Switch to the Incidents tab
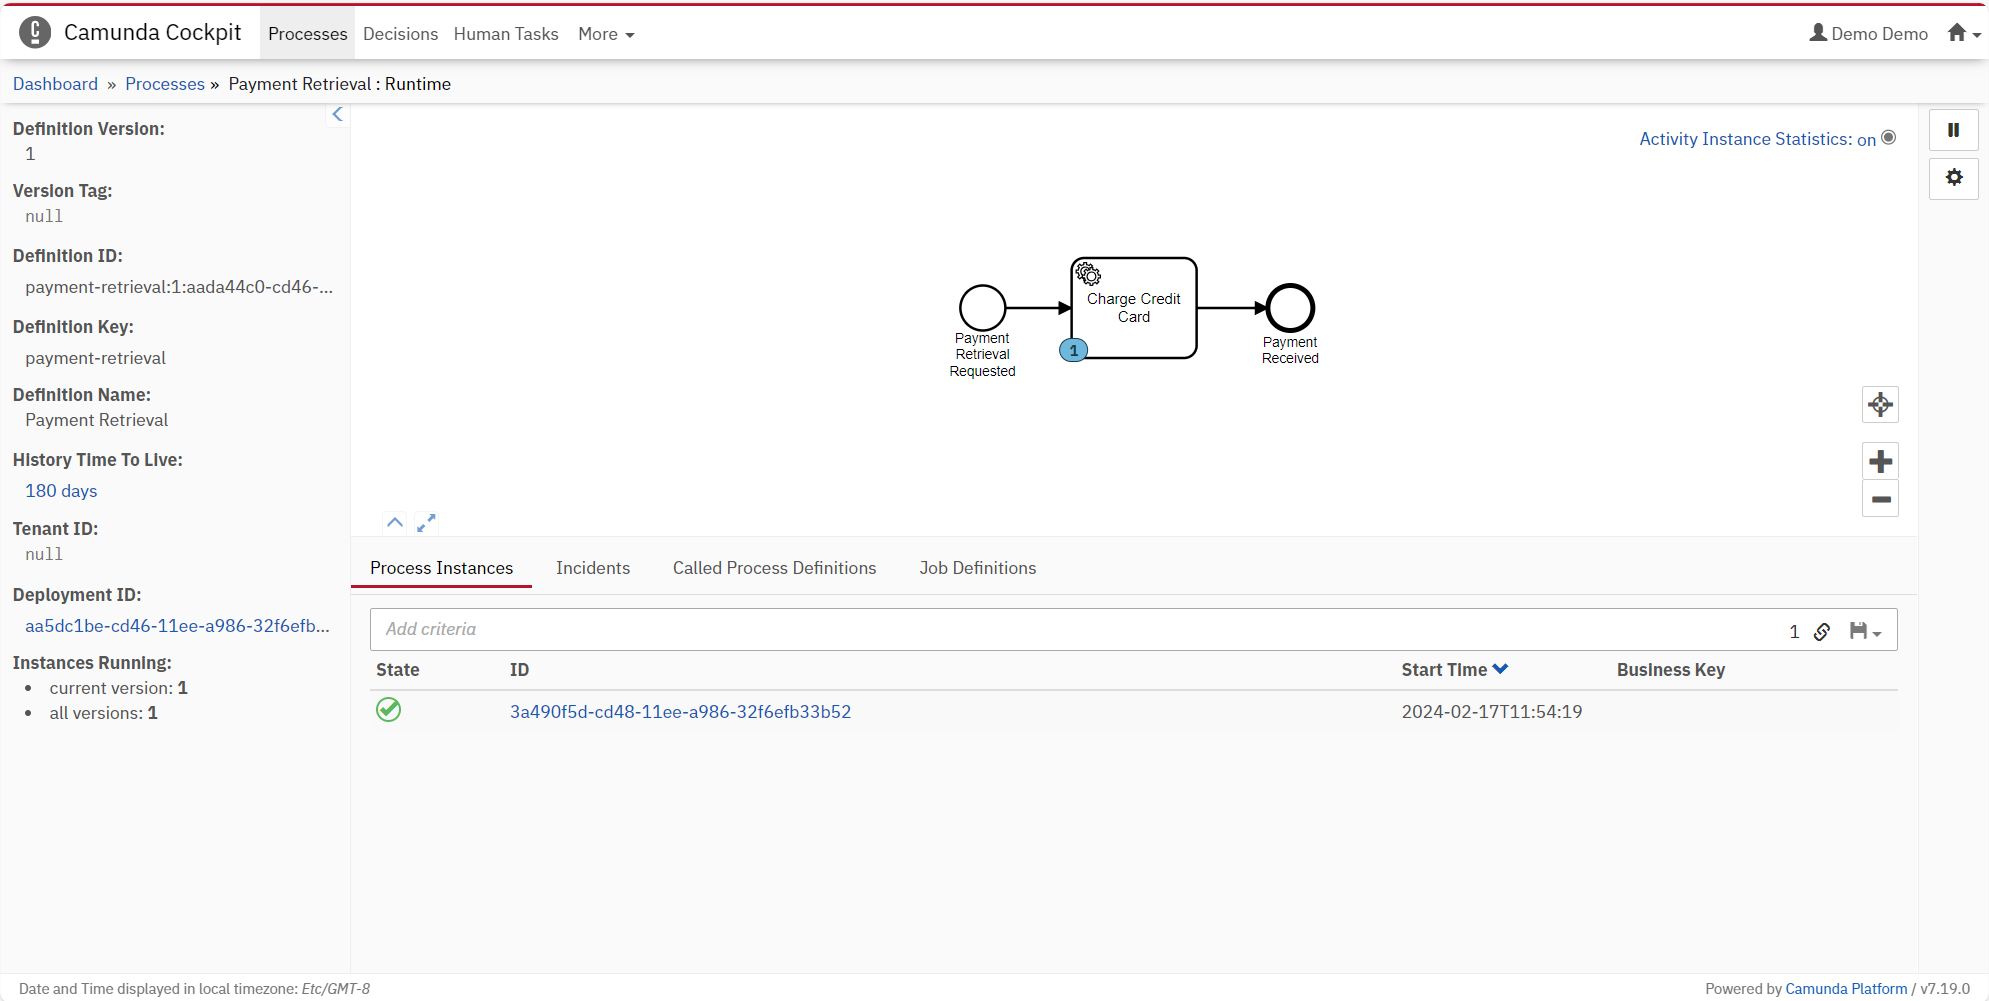The width and height of the screenshot is (1989, 1001). pos(593,568)
